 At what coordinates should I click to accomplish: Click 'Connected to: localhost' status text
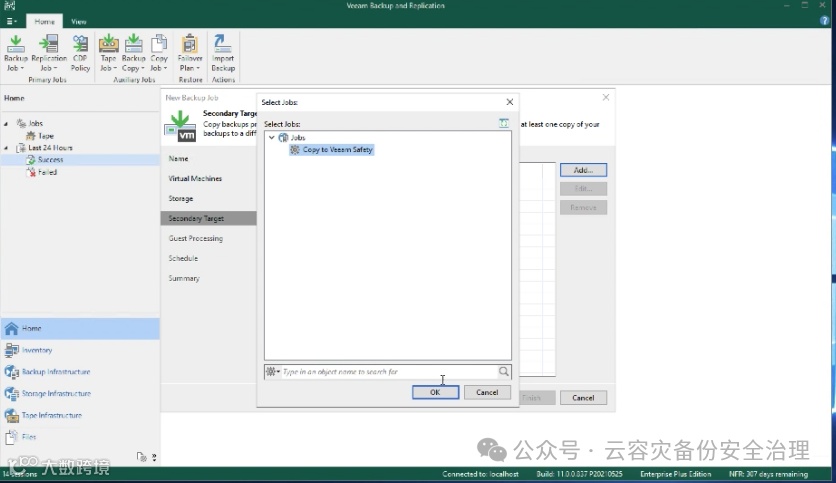pyautogui.click(x=480, y=474)
